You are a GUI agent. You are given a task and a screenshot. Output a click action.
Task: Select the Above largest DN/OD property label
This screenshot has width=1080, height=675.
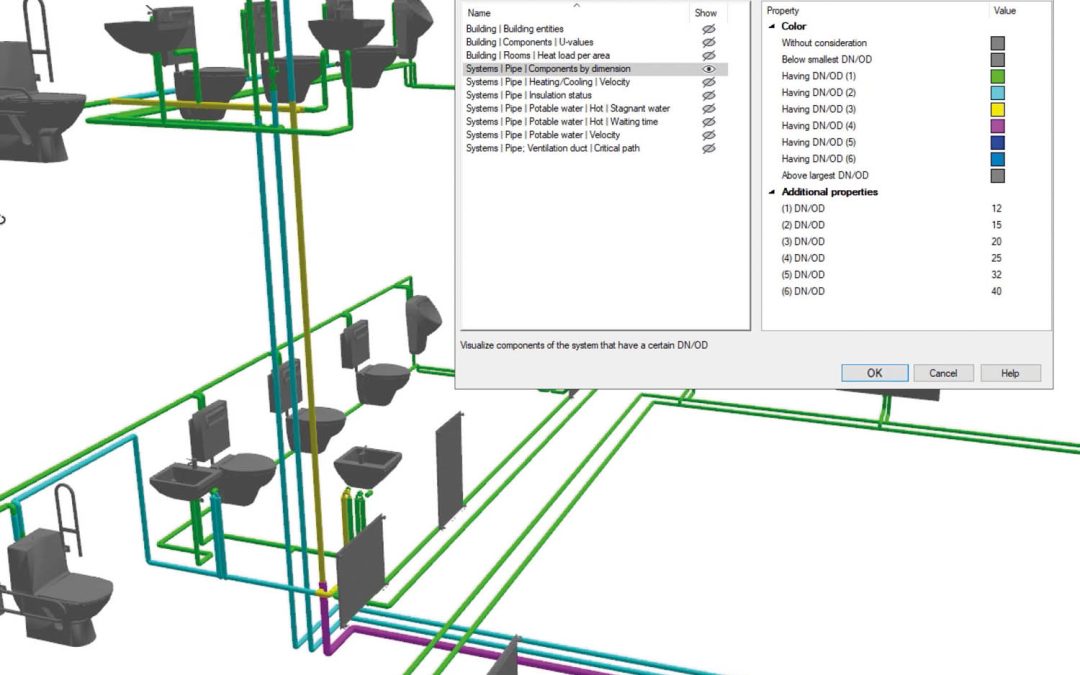click(x=824, y=175)
